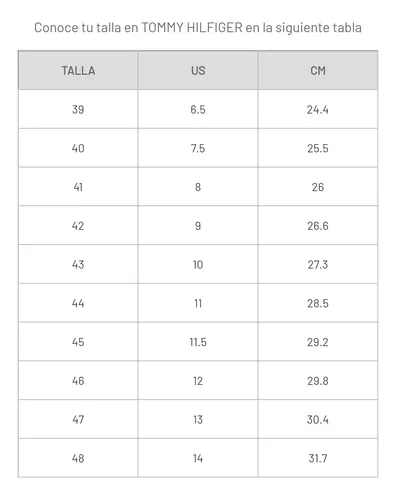This screenshot has width=396, height=500.
Task: Select the size 39 cell
Action: tap(78, 109)
